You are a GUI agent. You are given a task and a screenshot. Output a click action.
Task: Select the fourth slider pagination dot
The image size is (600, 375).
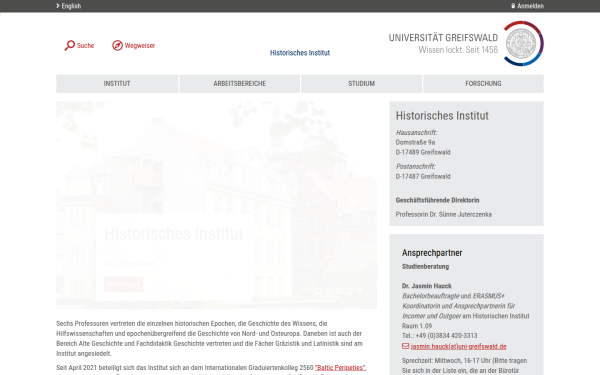pyautogui.click(x=349, y=291)
